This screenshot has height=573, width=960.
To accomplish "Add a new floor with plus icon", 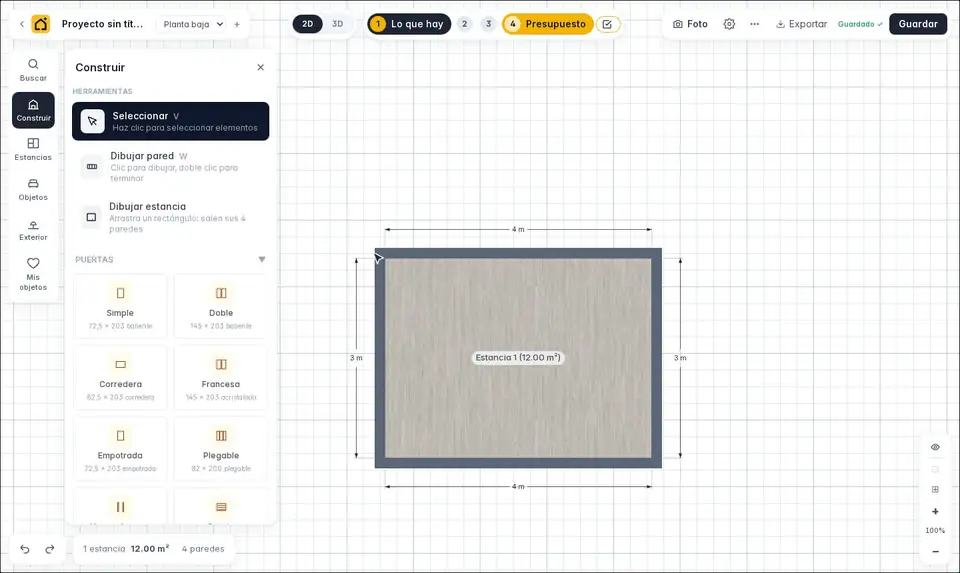I will (x=237, y=24).
